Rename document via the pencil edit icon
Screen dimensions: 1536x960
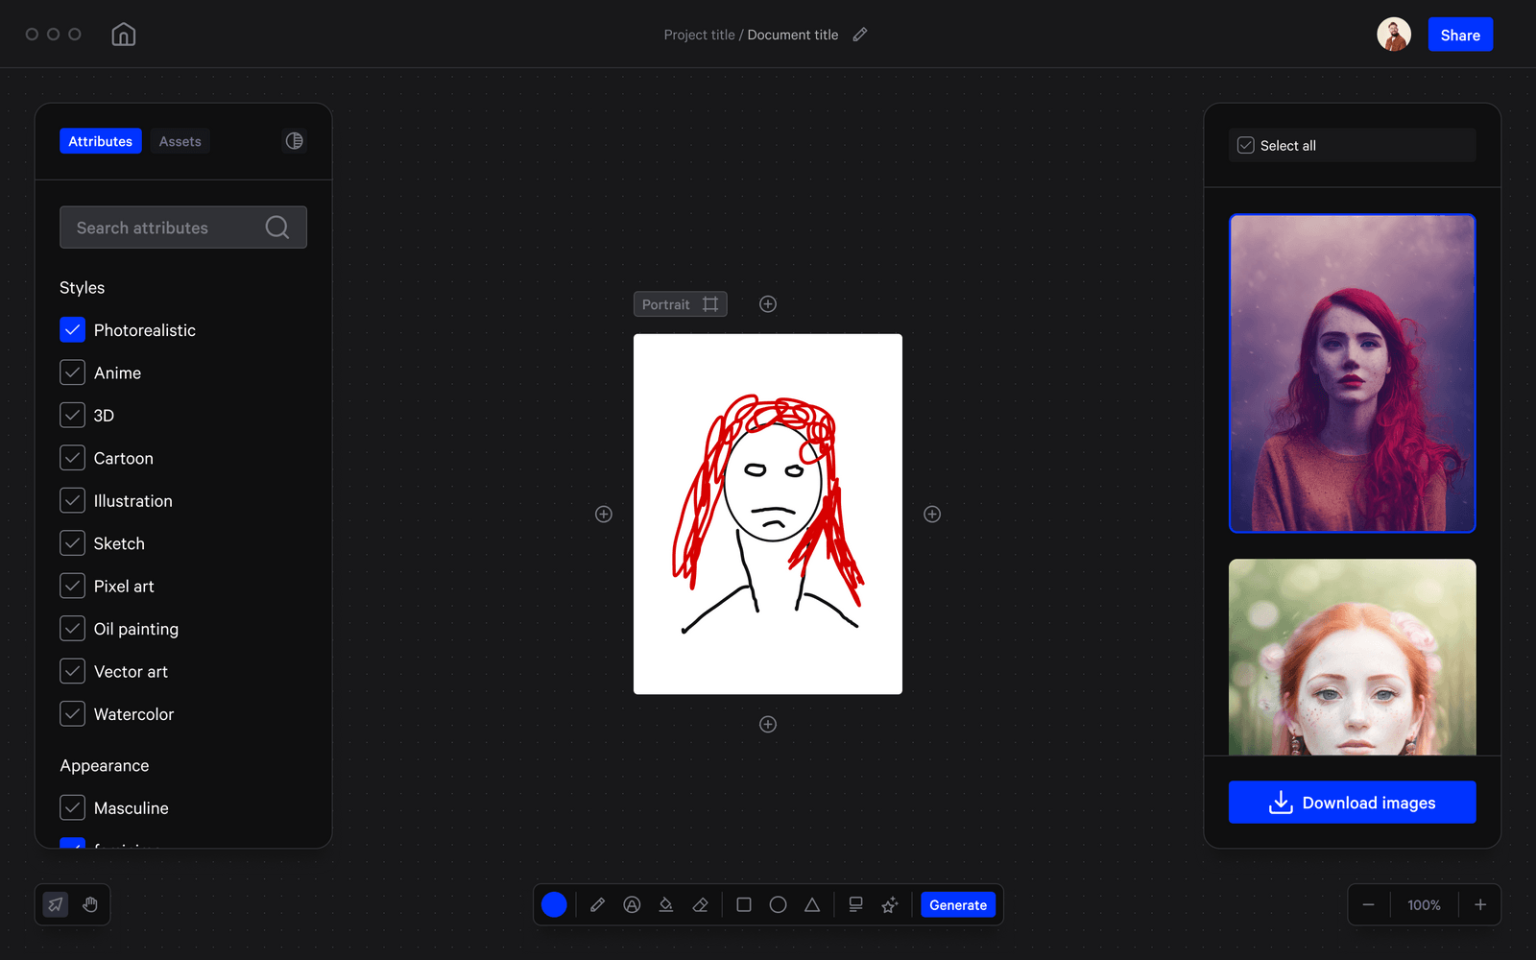(860, 34)
